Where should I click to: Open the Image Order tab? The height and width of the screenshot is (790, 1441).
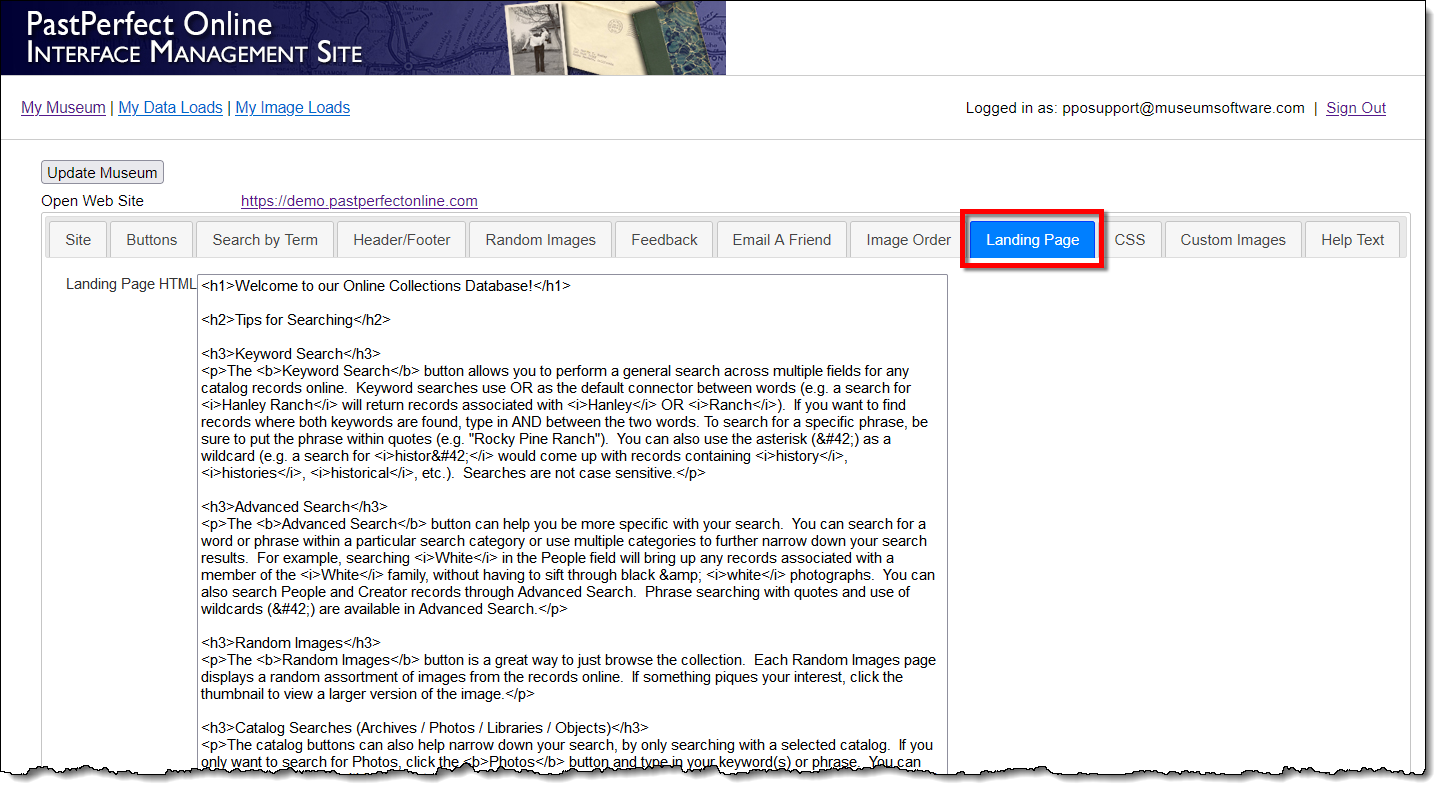(908, 240)
